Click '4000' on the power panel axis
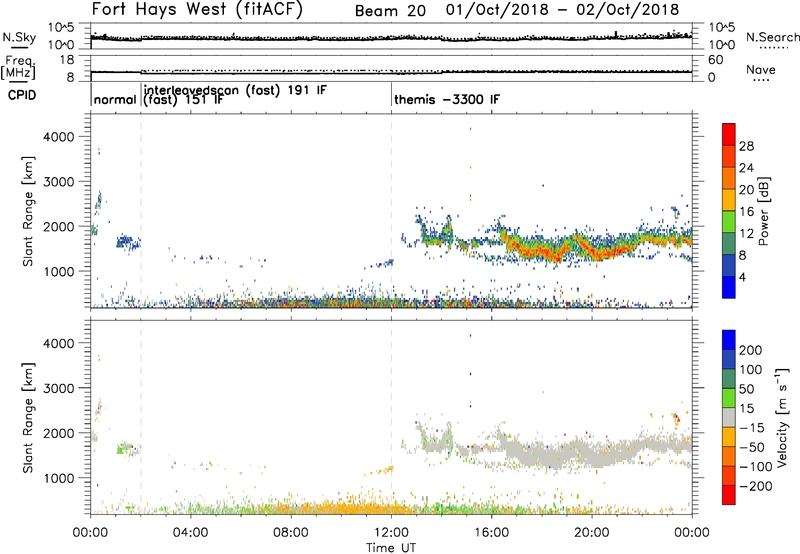Screen dimensions: 800x554 click(x=58, y=136)
